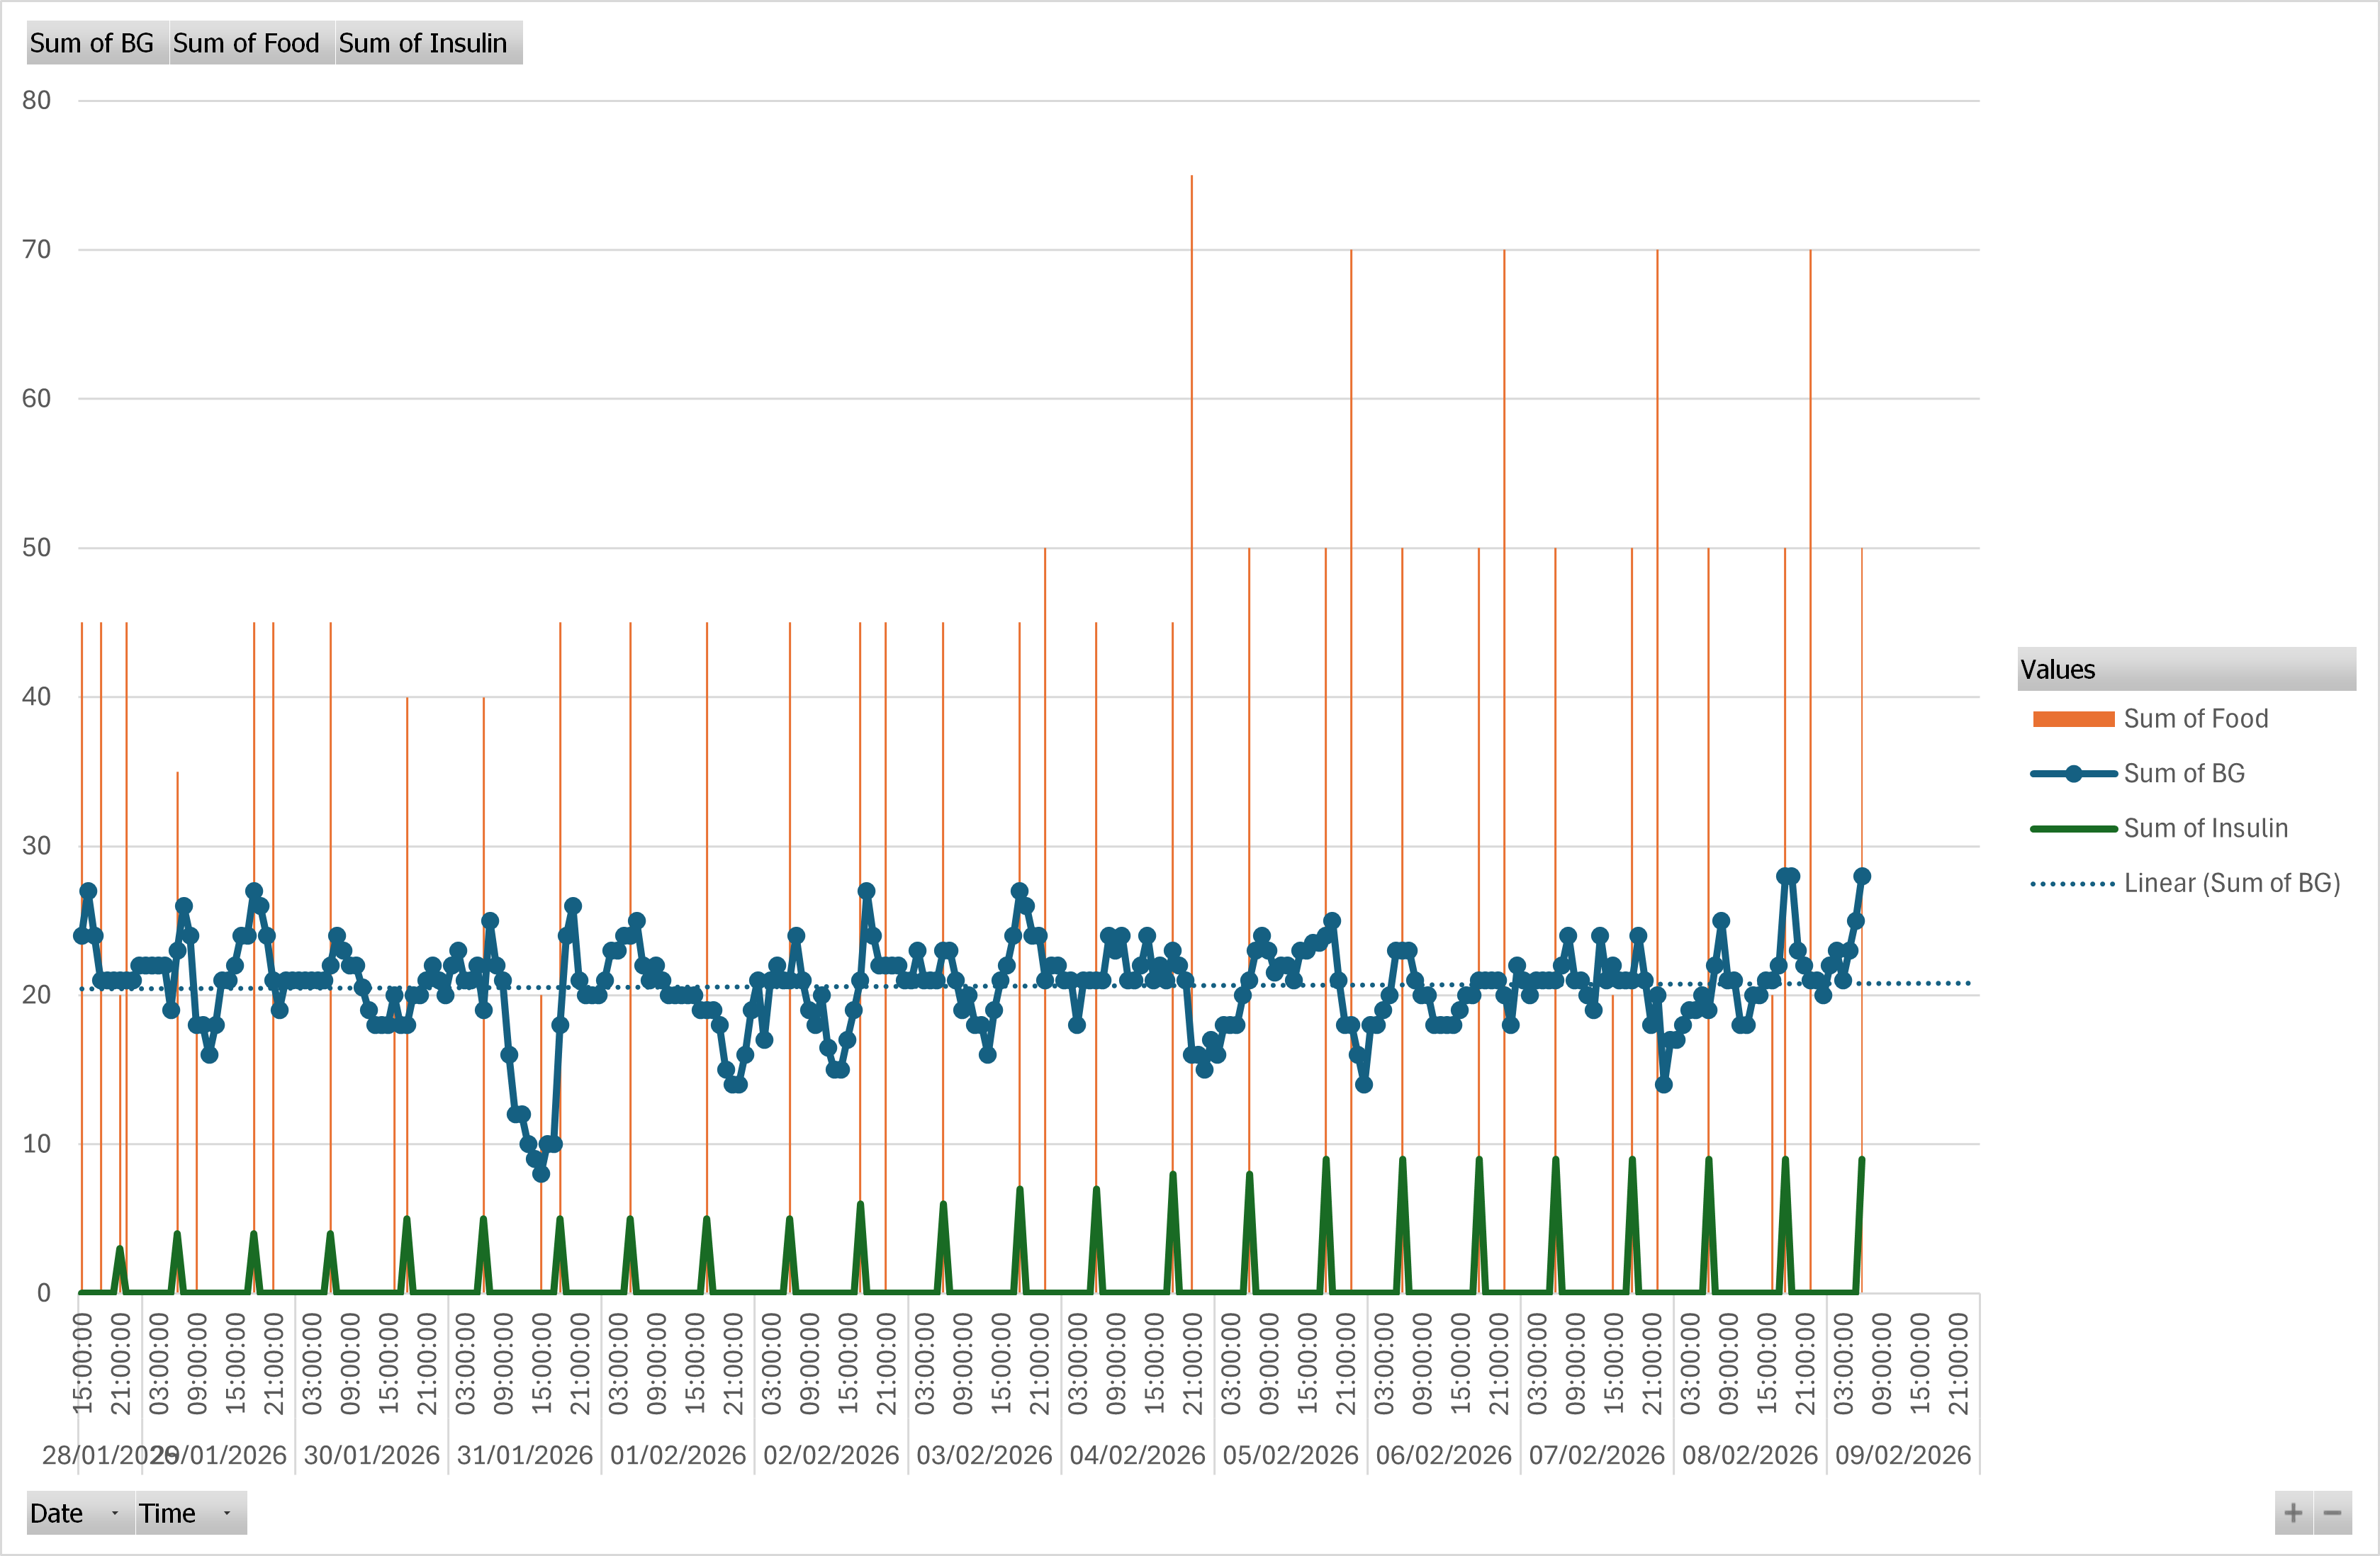2380x1556 pixels.
Task: Open the Date field filter dropdown
Action: coord(114,1513)
